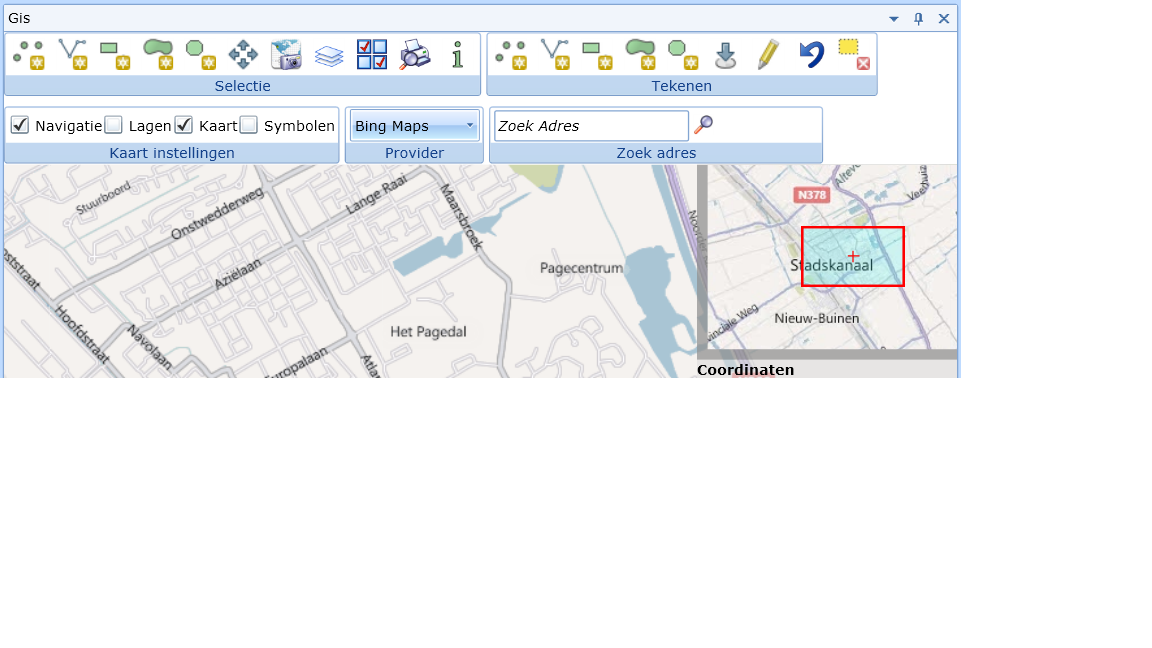Click the address search magnifier icon
Viewport: 1152px width, 648px height.
[x=703, y=124]
